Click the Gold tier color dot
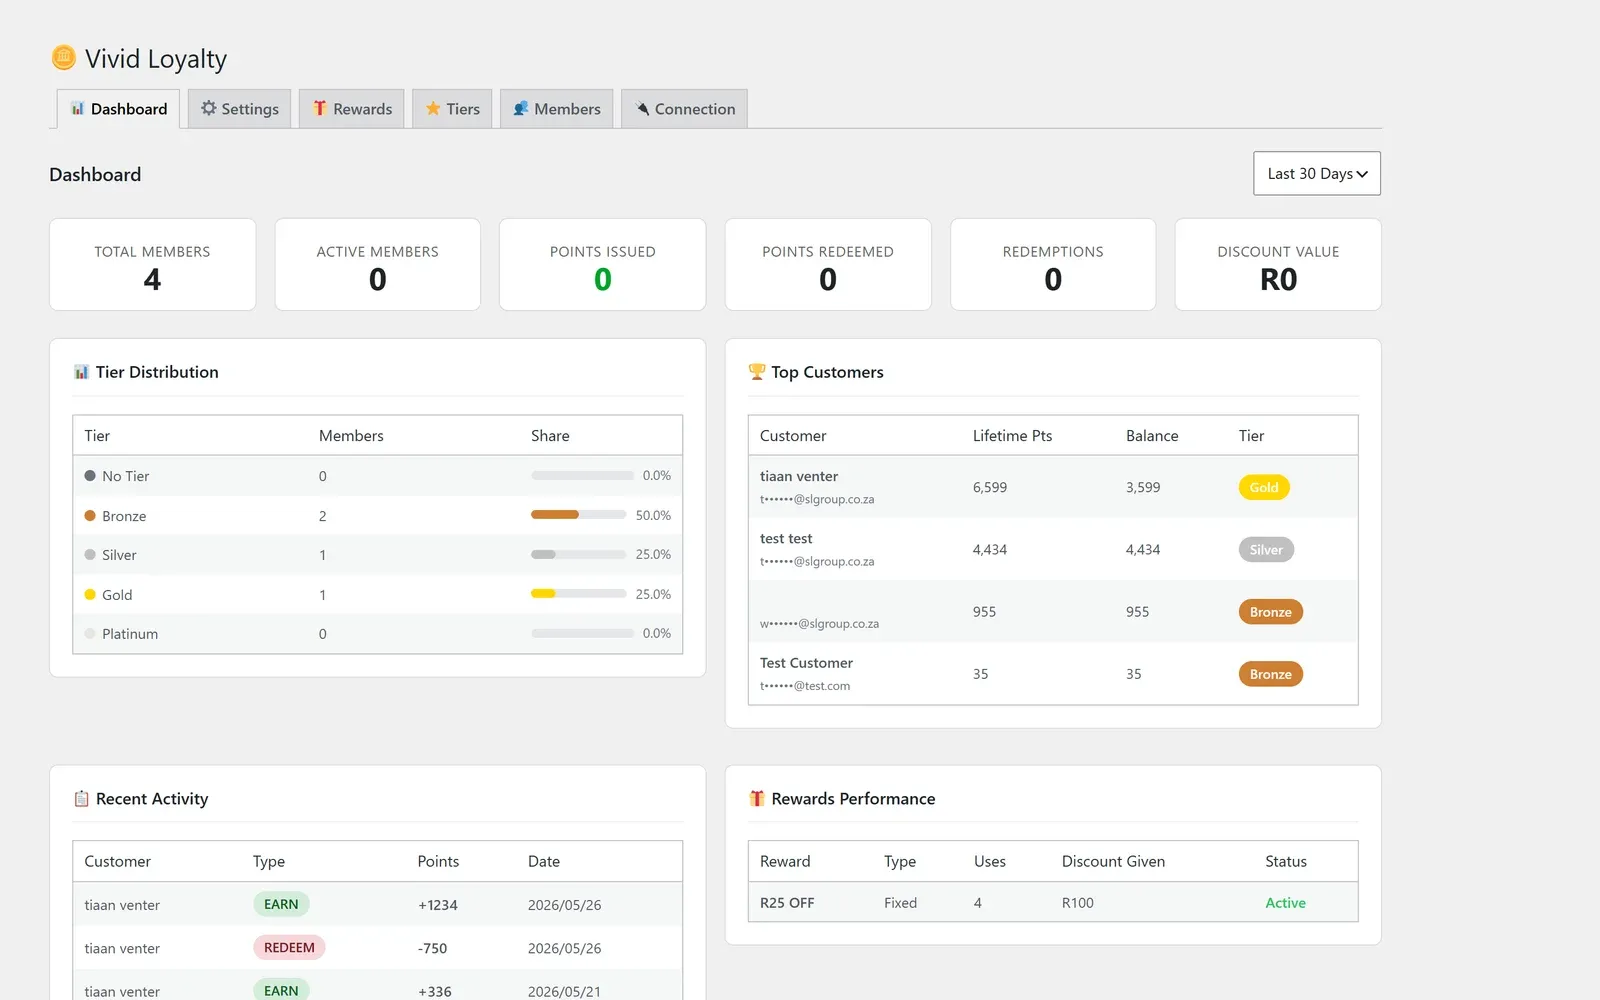This screenshot has width=1600, height=1000. point(90,595)
